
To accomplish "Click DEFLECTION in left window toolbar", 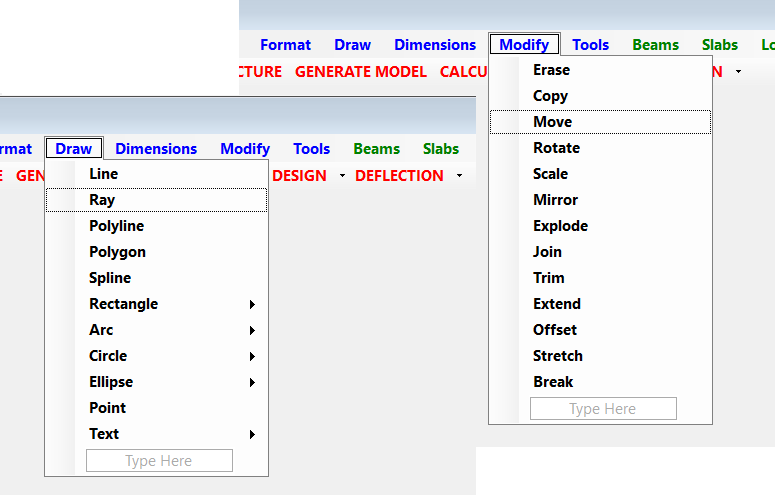I will 399,176.
